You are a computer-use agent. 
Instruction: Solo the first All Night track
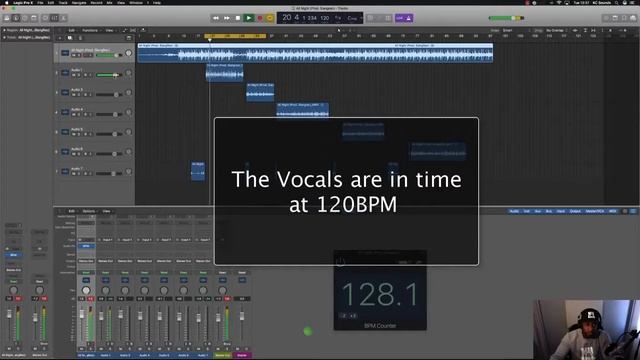click(80, 55)
